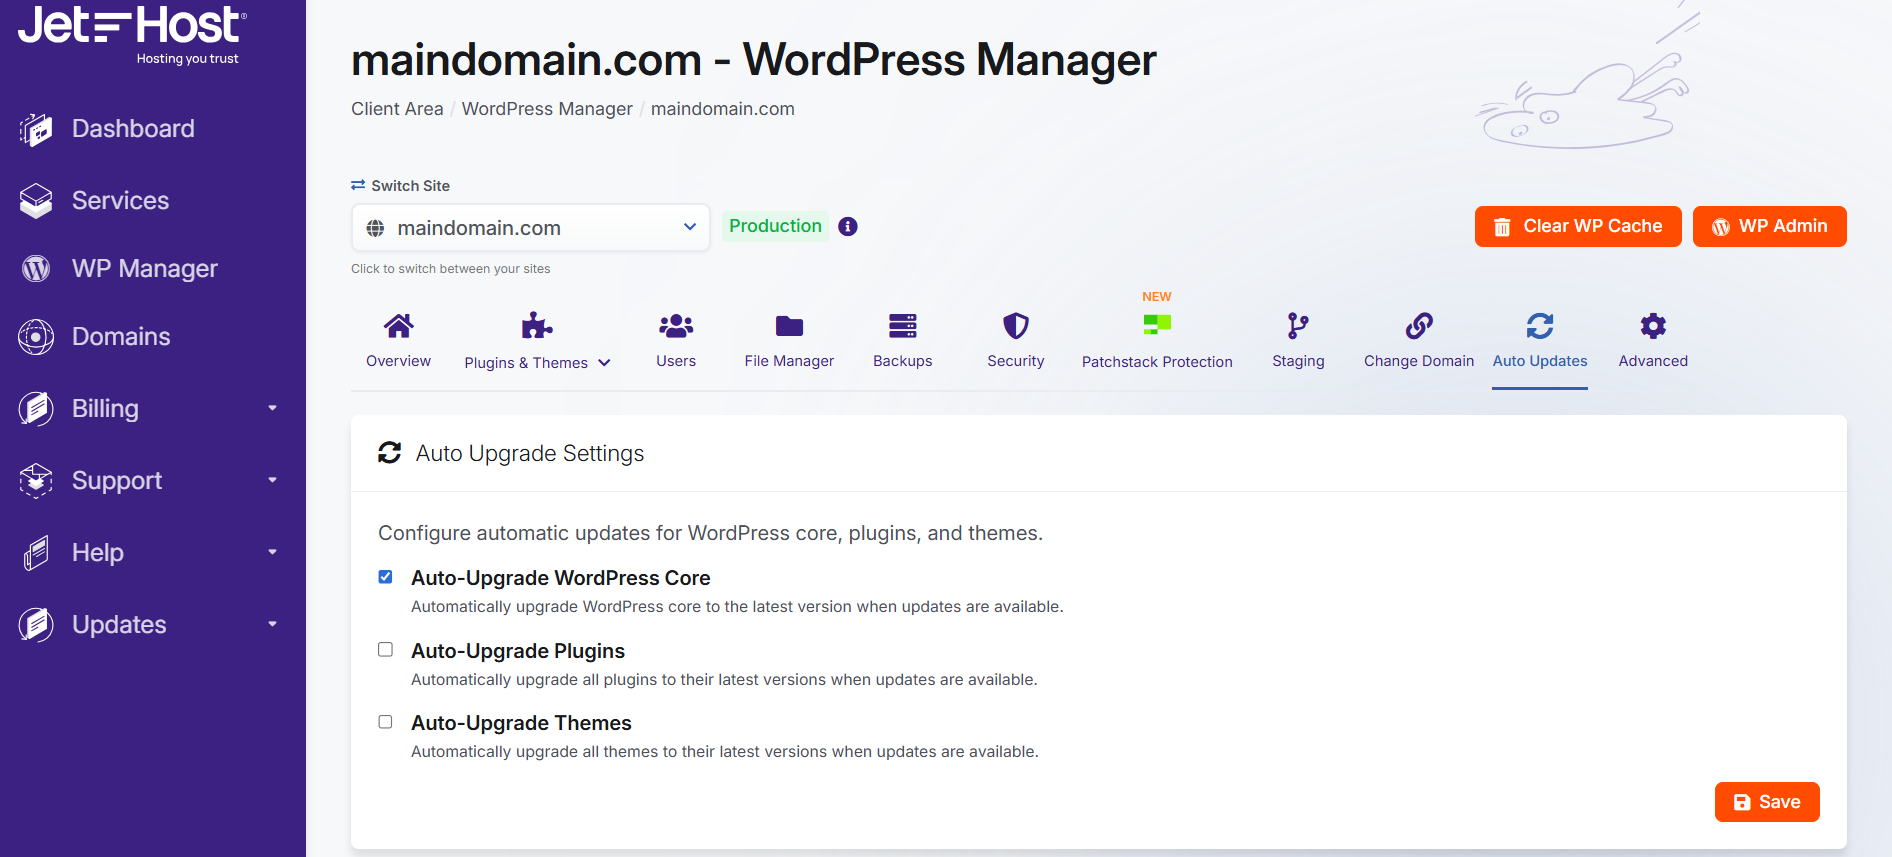Click the Production info icon
Screen dimensions: 1892x857
(x=848, y=227)
